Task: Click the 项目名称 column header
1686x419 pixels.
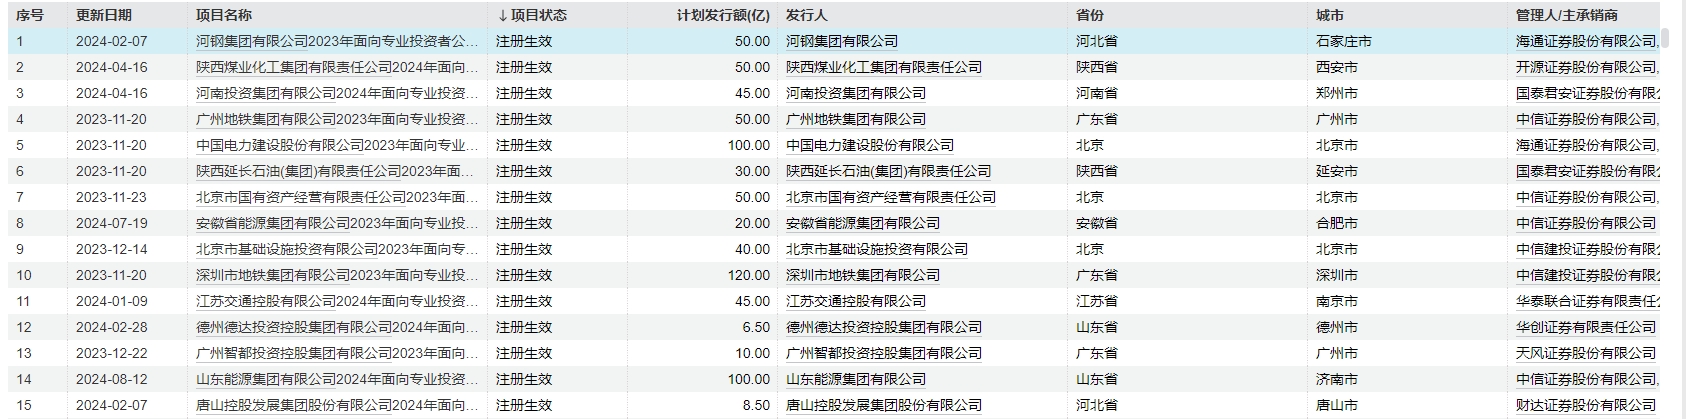Action: [224, 16]
